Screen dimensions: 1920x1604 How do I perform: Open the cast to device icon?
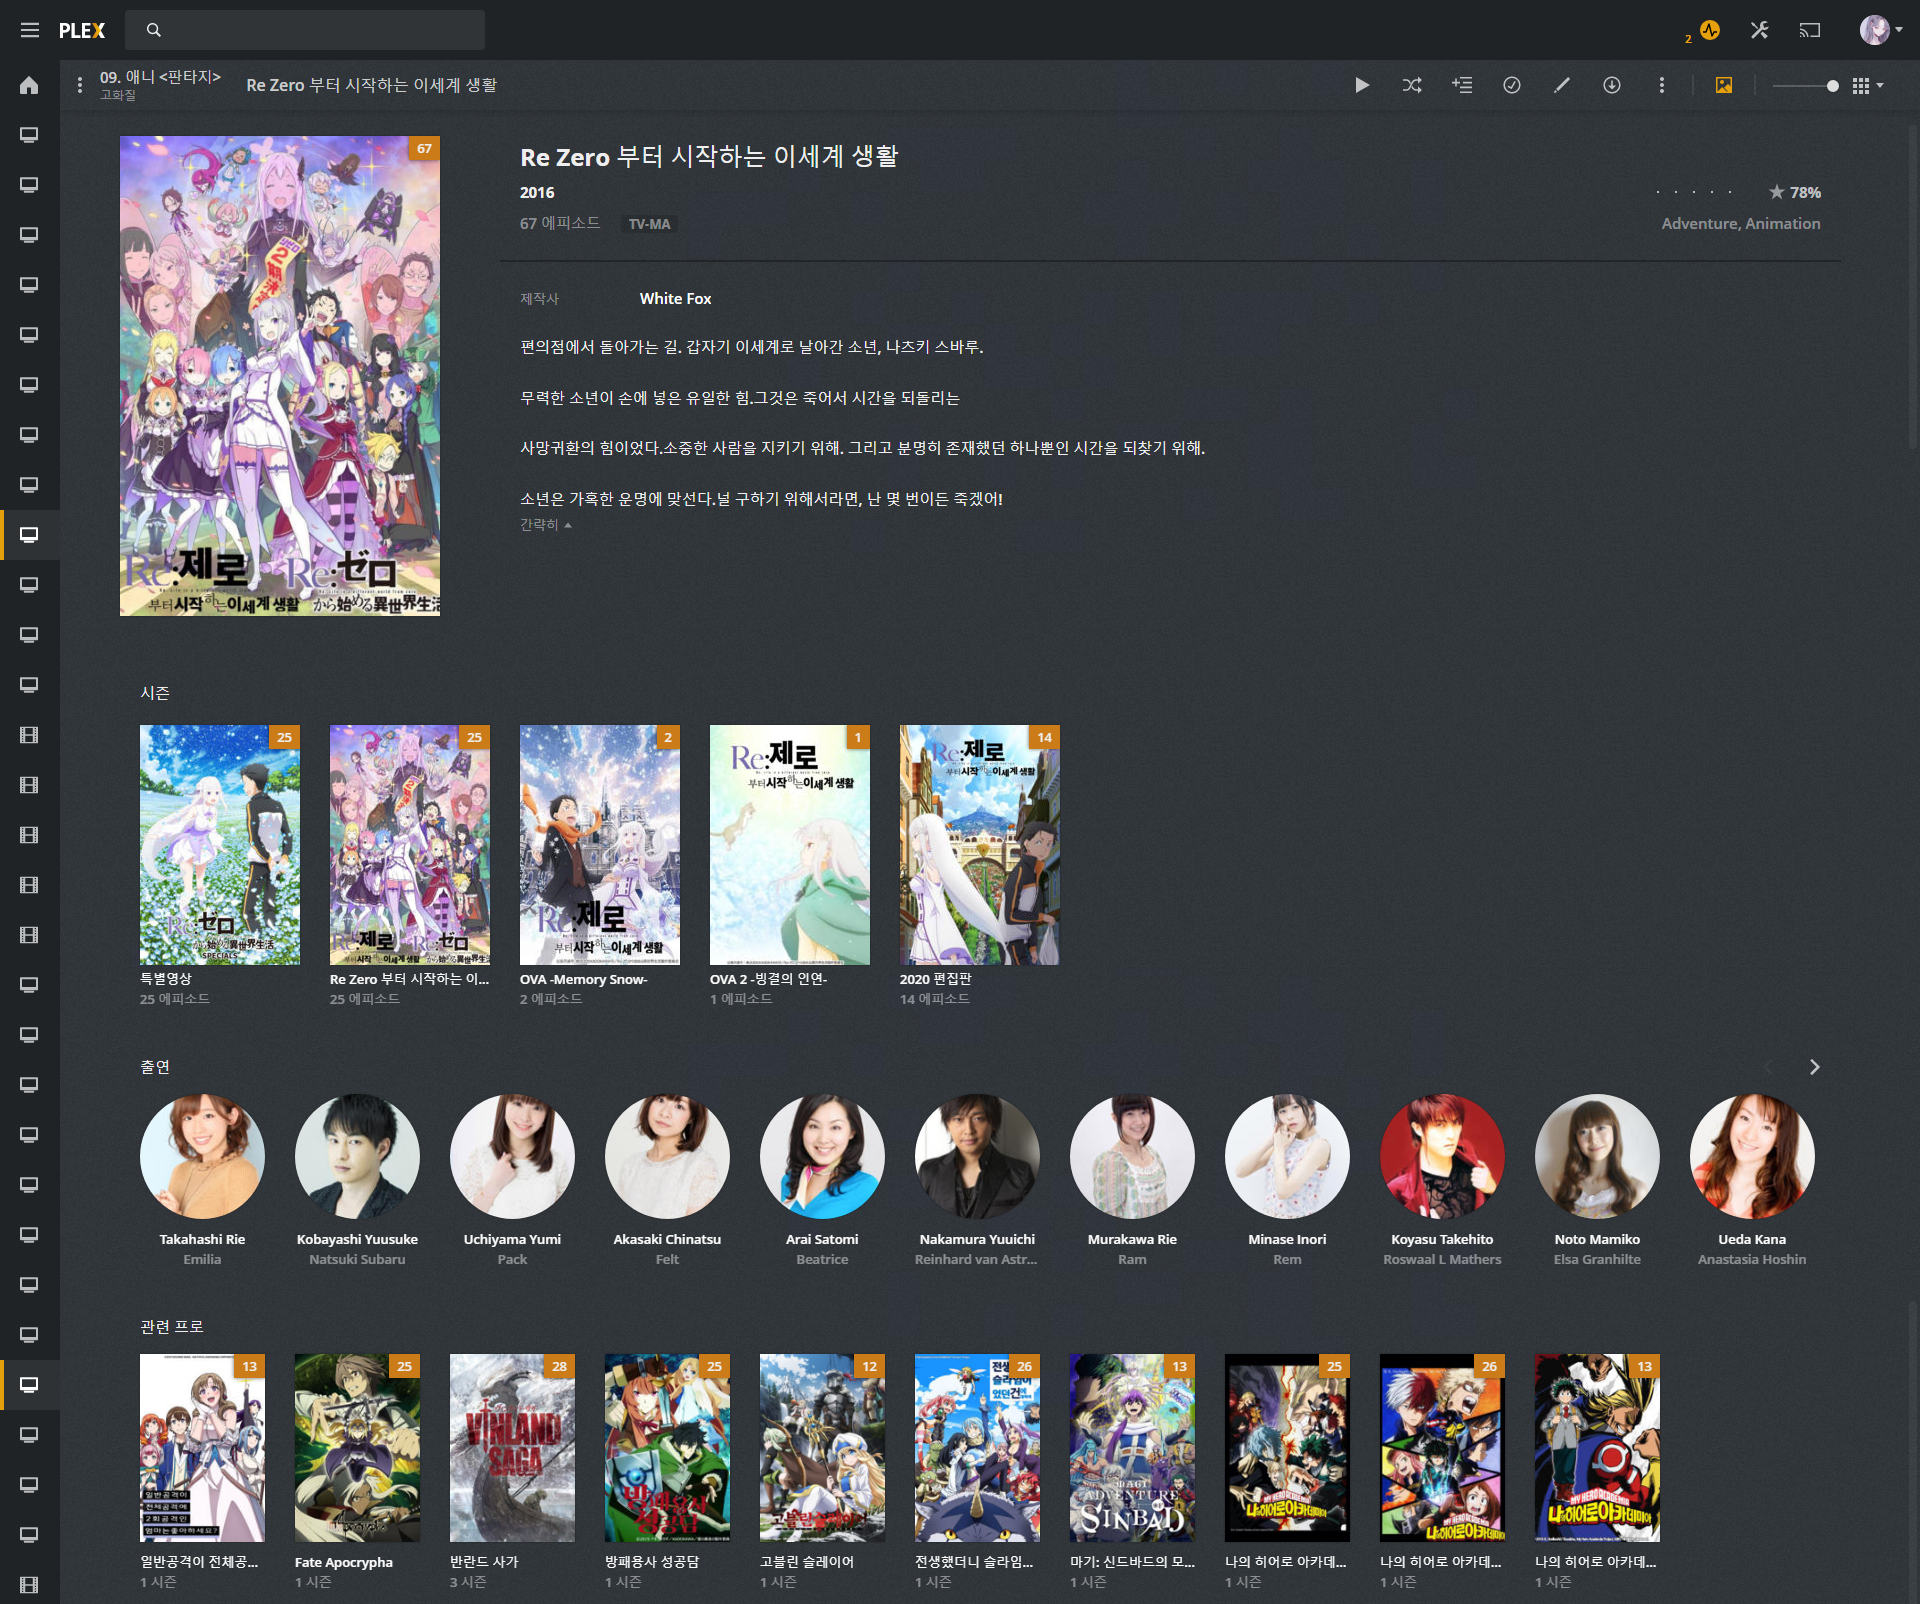coord(1810,30)
